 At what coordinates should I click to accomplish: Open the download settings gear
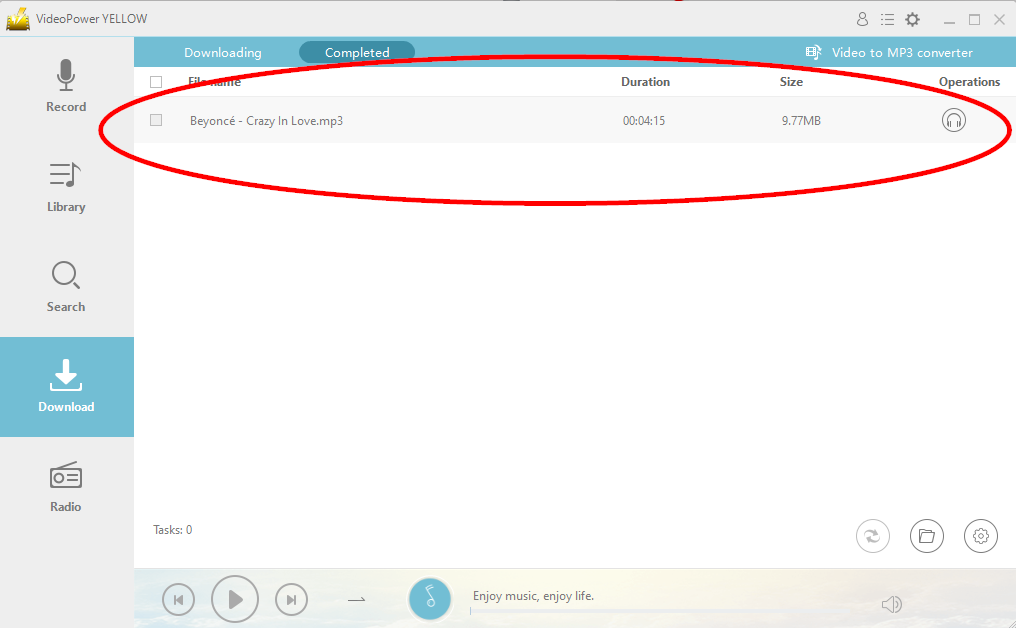tap(980, 536)
